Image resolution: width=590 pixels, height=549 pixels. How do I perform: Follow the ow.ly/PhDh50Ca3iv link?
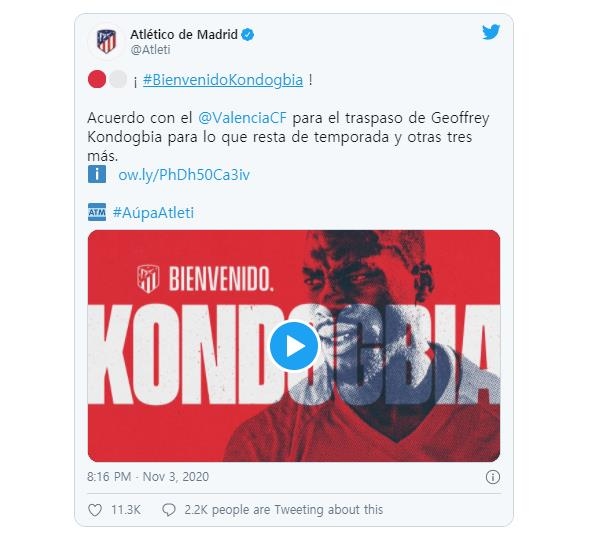coord(184,175)
